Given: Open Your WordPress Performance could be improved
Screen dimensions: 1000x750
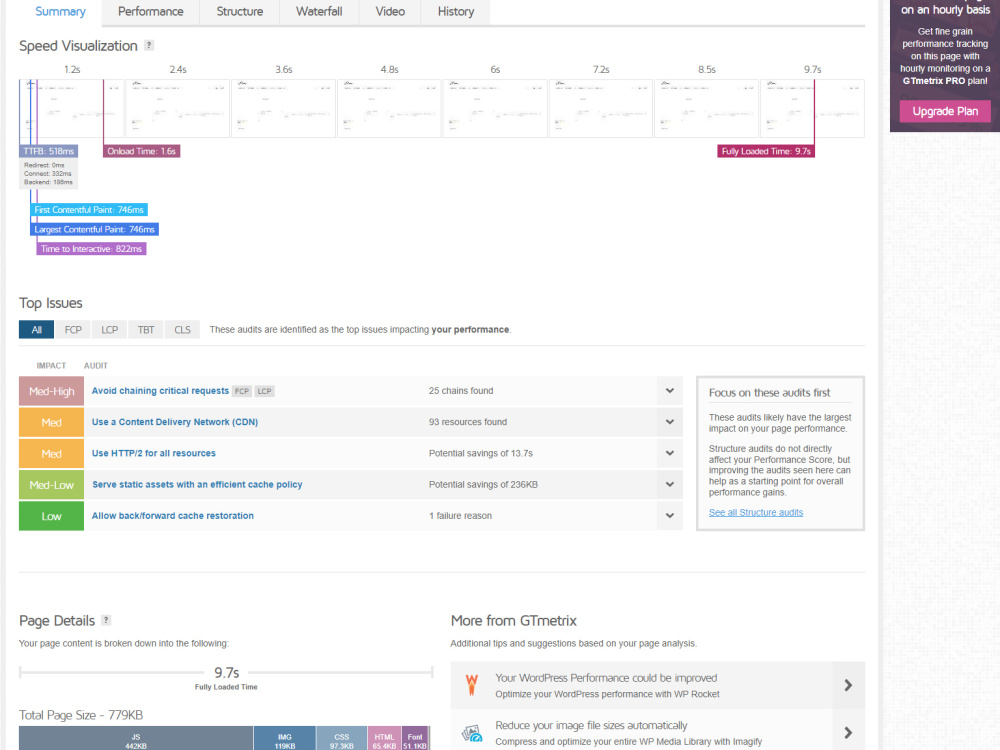Looking at the screenshot, I should [x=606, y=678].
